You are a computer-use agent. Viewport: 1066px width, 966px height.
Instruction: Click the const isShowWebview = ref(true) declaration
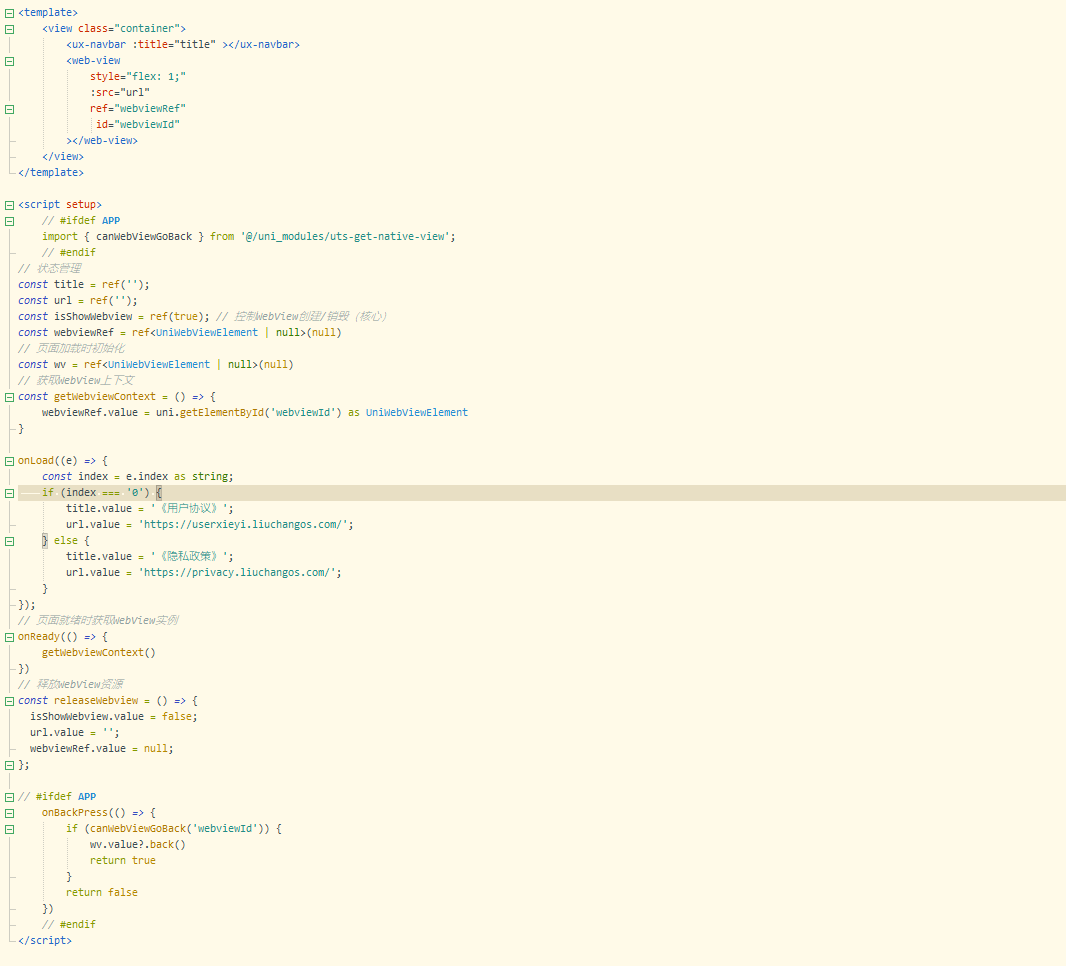point(114,316)
